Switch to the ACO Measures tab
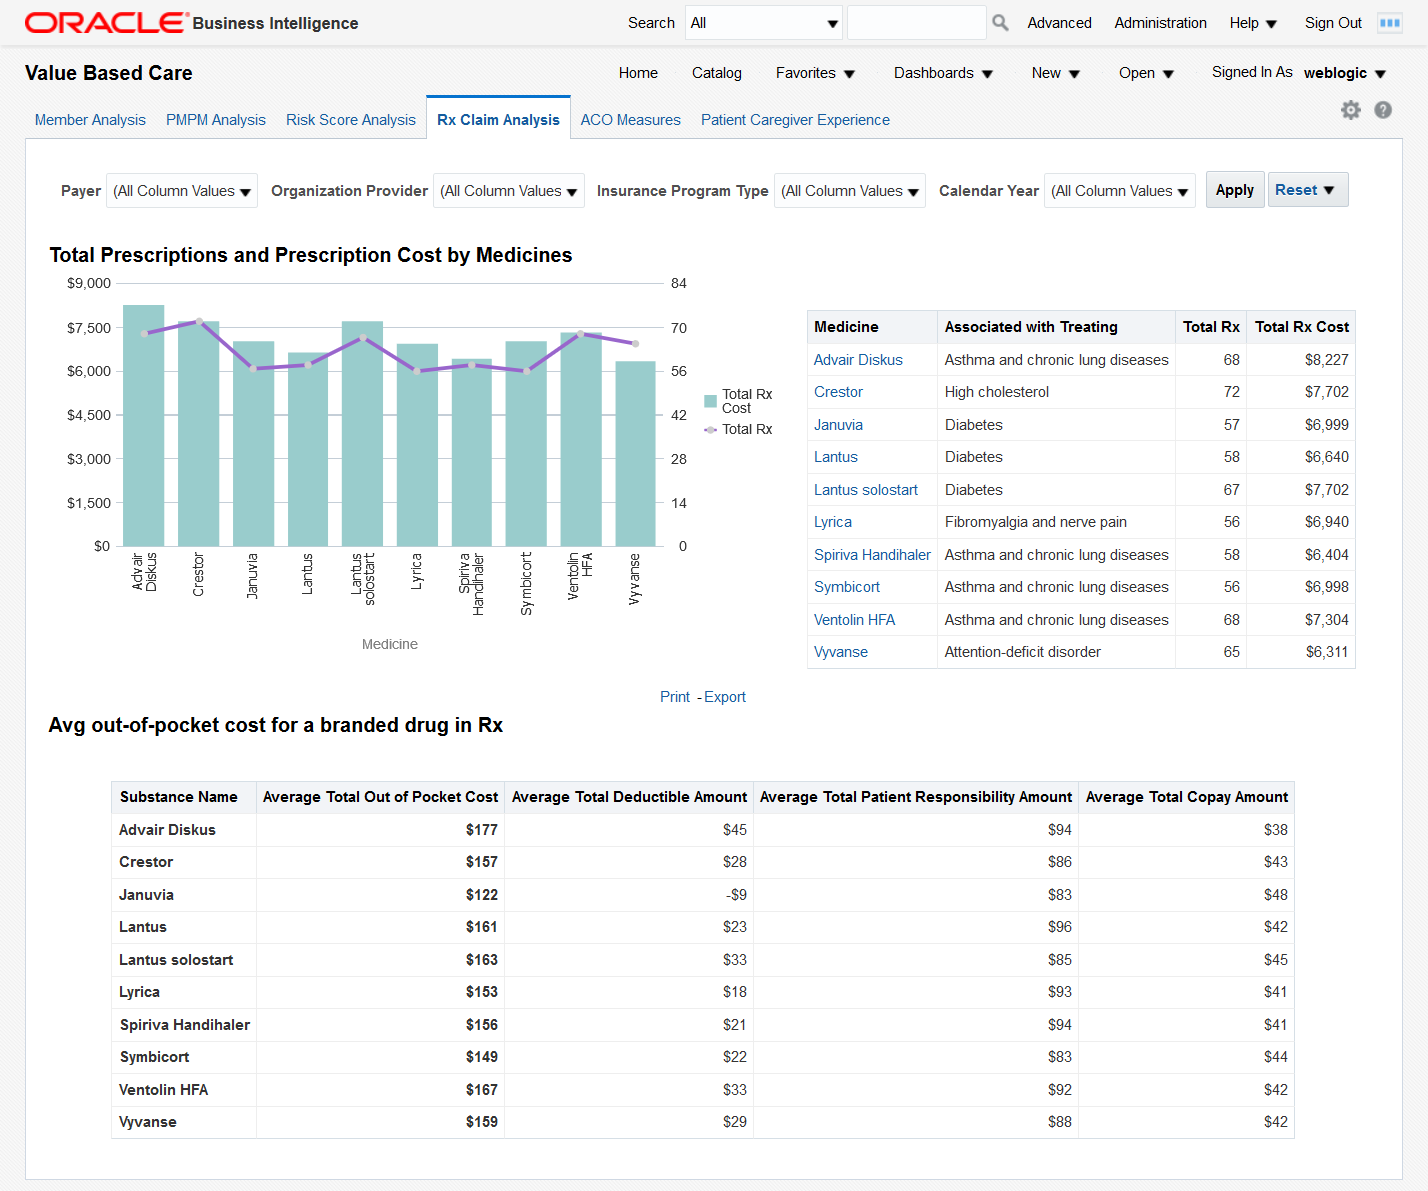Viewport: 1428px width, 1191px height. point(631,120)
